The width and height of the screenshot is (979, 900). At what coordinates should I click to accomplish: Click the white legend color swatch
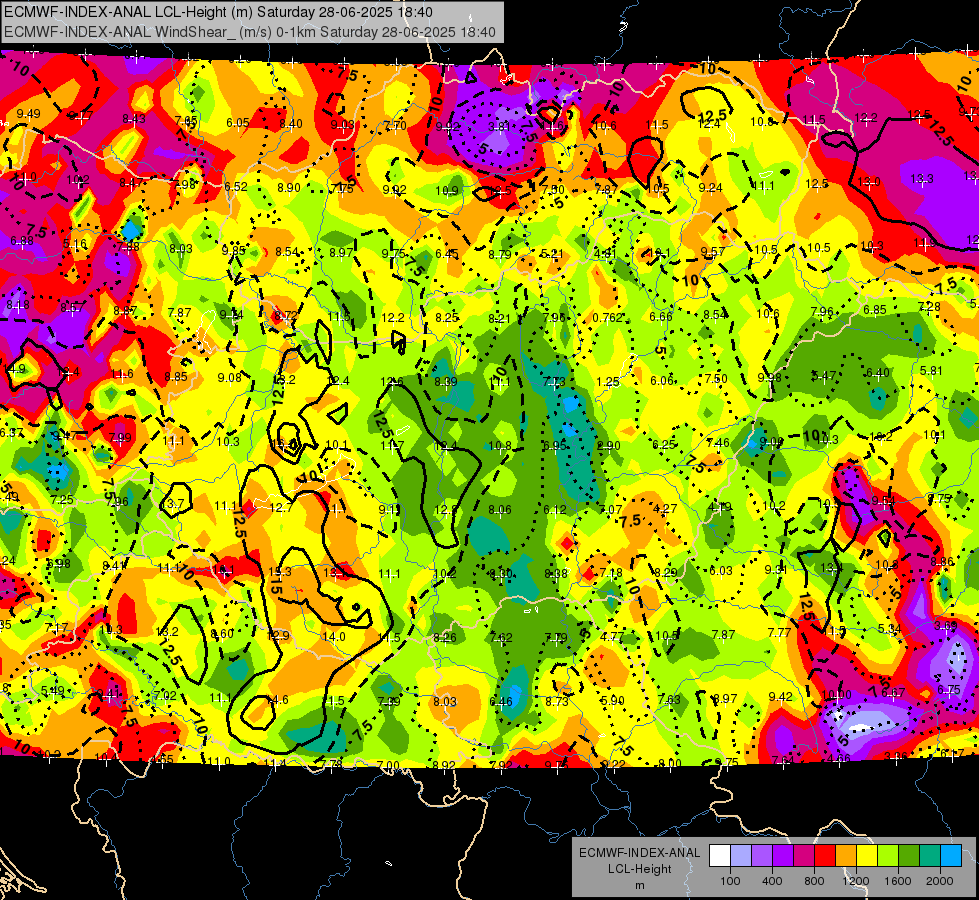click(x=720, y=856)
